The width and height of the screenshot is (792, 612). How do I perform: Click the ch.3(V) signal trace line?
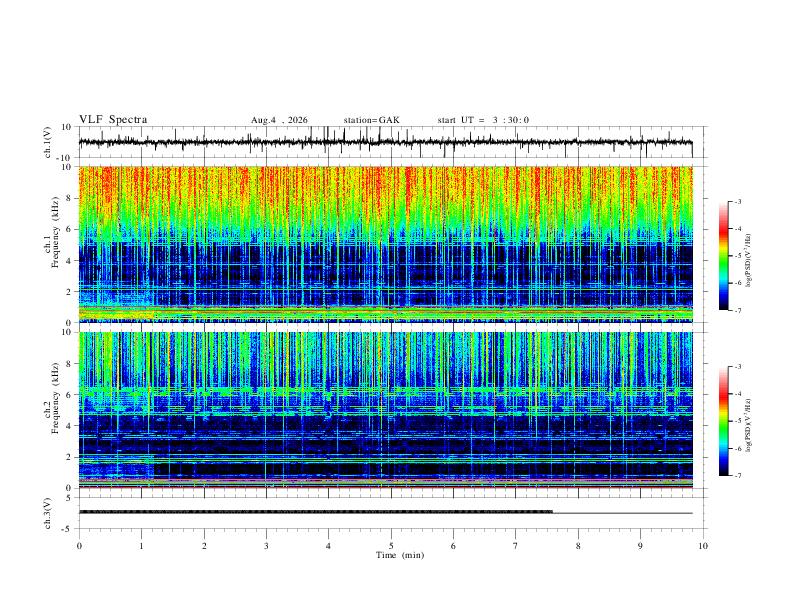[x=386, y=512]
